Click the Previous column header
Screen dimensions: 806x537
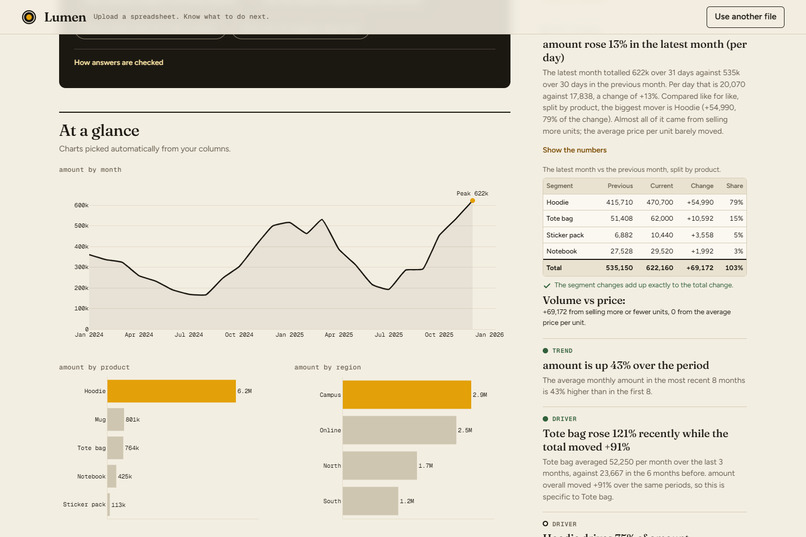coord(620,186)
